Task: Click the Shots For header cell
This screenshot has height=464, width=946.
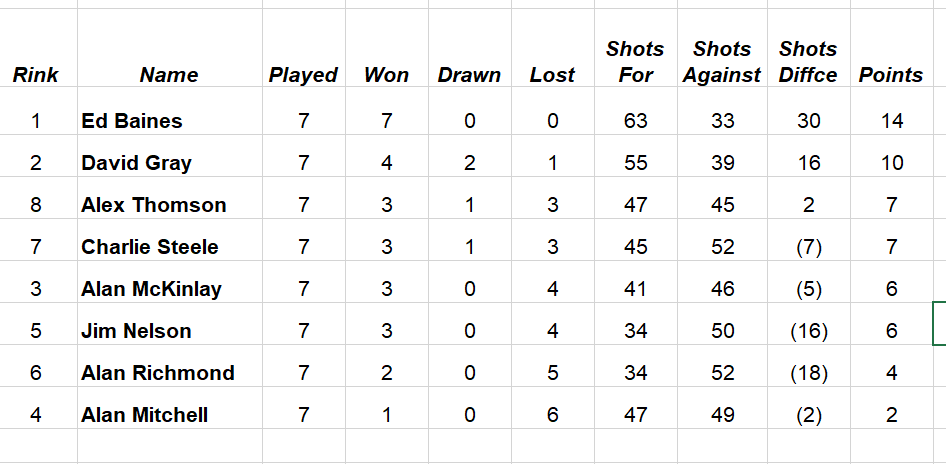Action: [635, 62]
